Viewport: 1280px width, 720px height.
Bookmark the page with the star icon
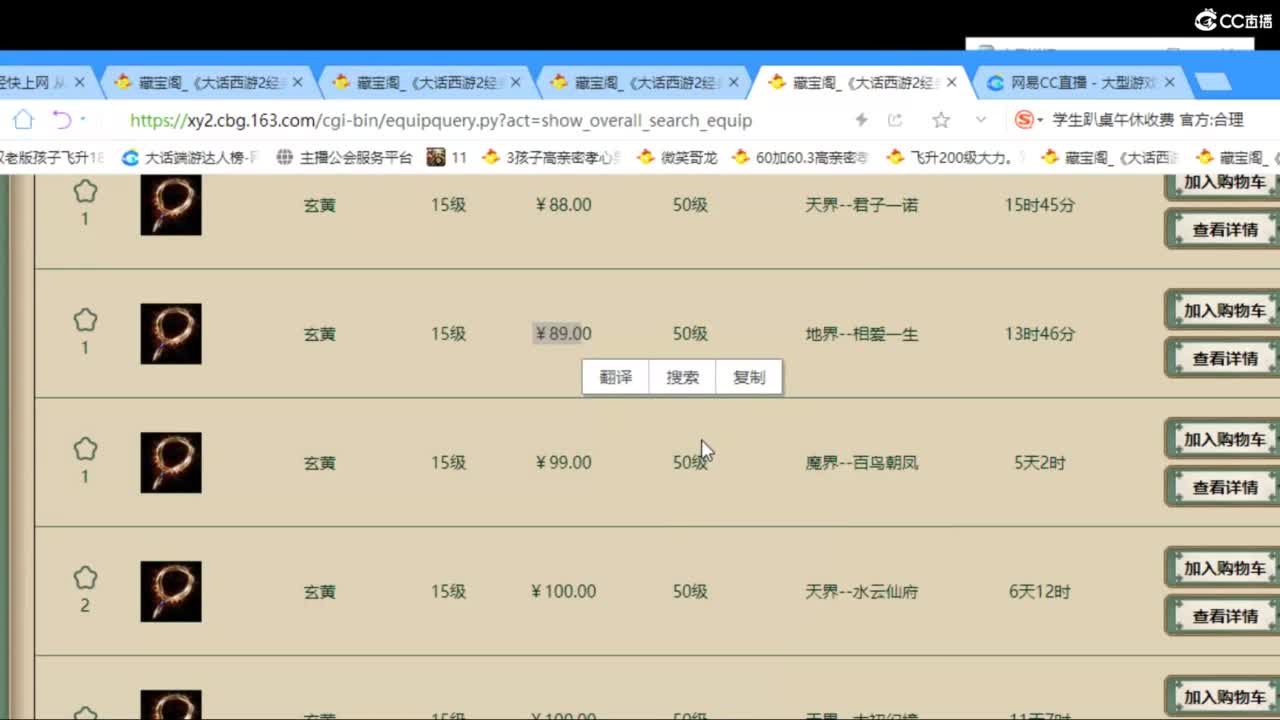click(x=941, y=120)
